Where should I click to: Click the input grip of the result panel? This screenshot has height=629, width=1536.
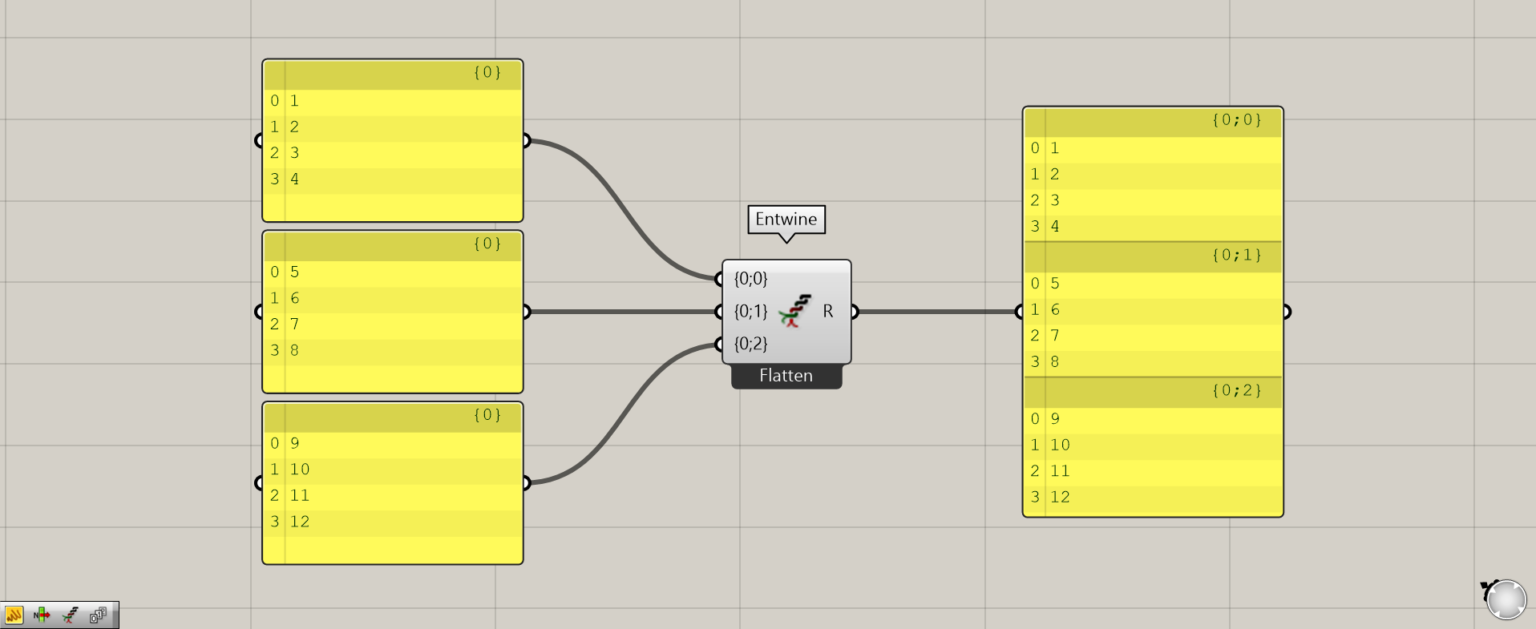coord(1021,312)
